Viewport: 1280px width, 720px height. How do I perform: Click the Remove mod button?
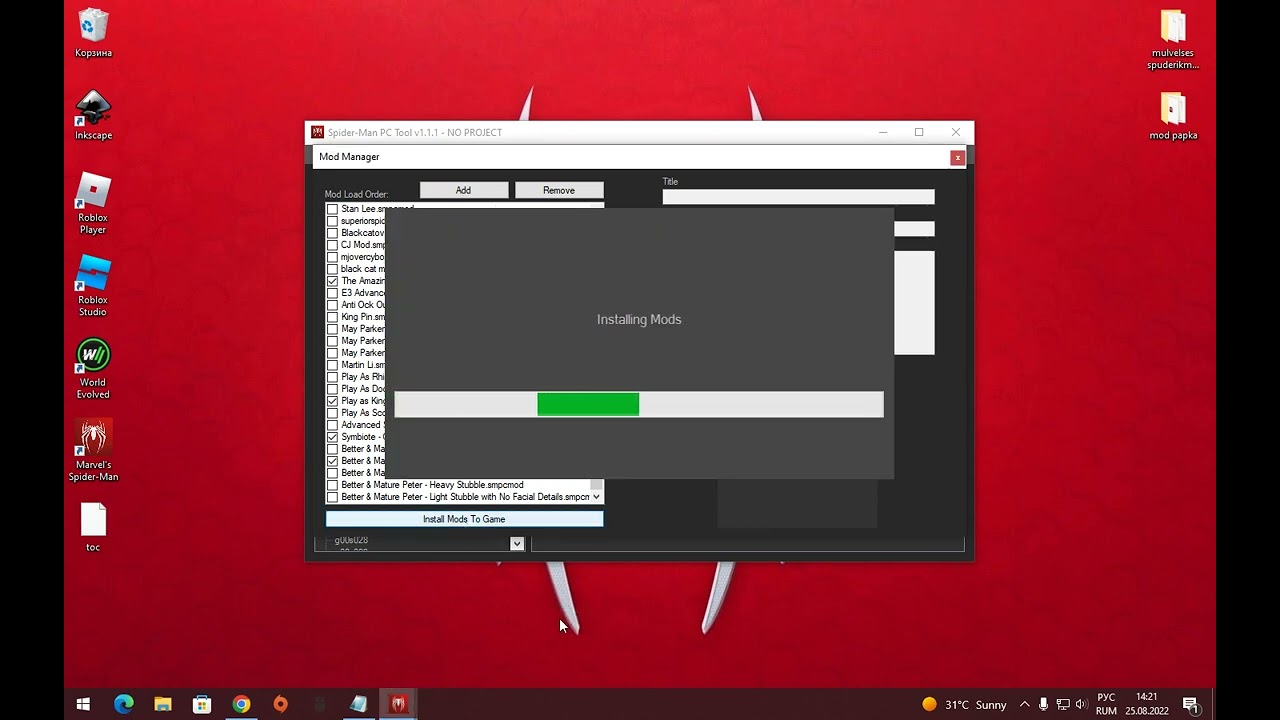[x=559, y=190]
